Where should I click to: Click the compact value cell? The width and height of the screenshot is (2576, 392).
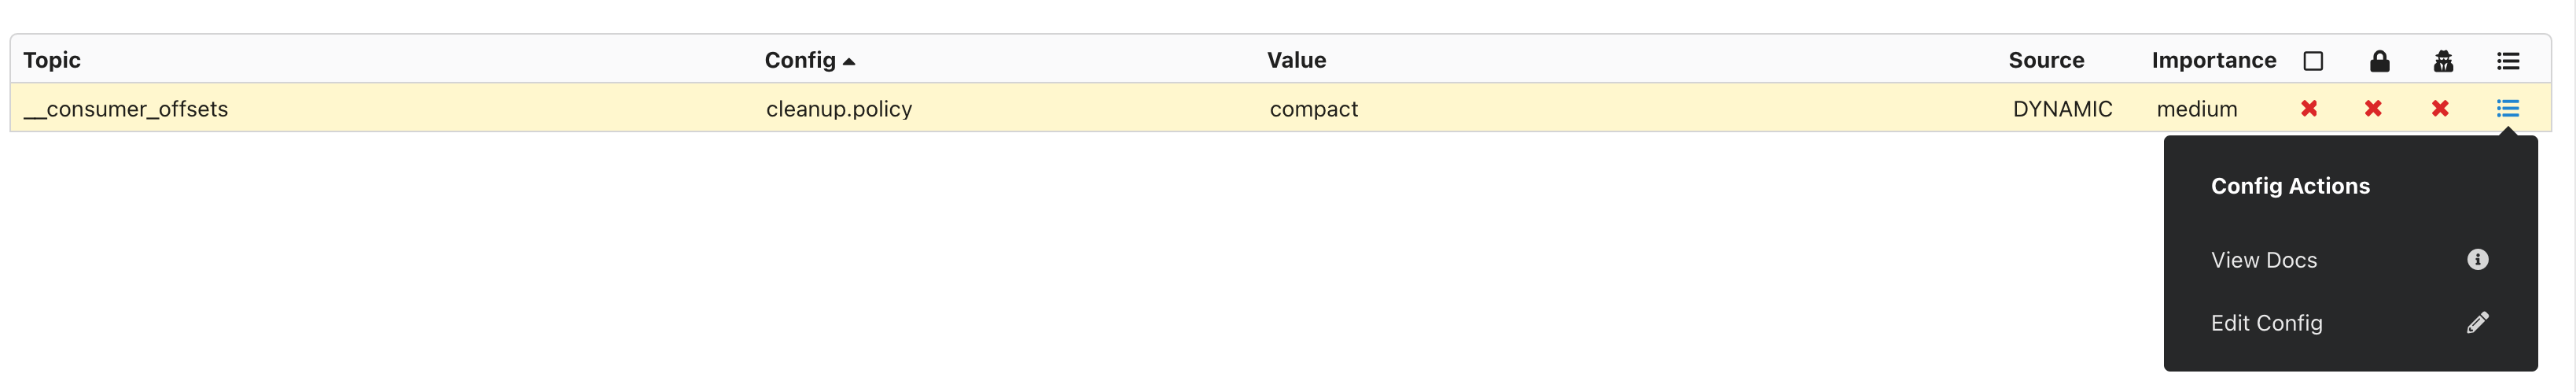(1313, 109)
